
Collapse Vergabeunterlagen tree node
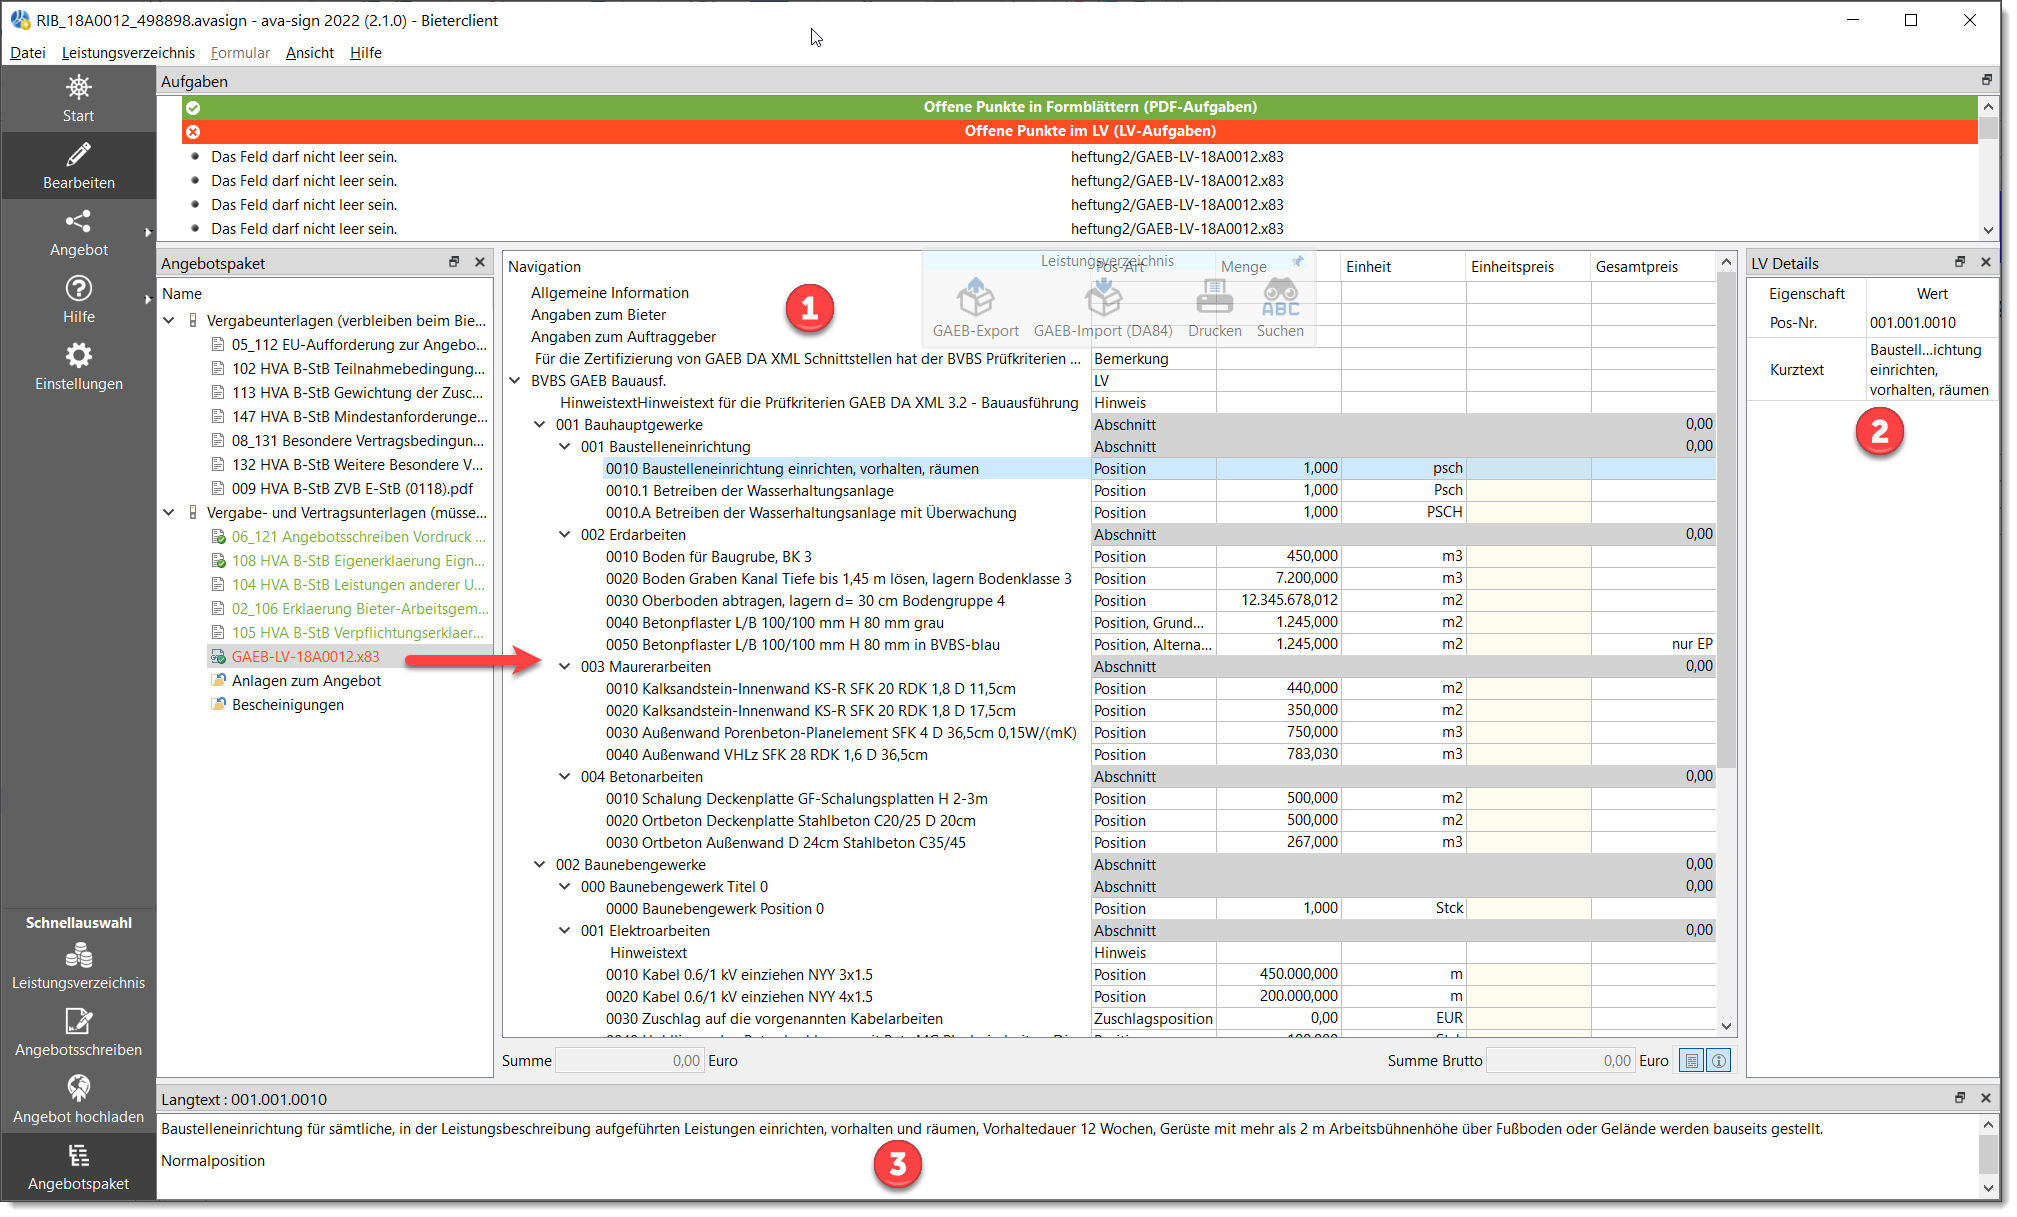(169, 321)
